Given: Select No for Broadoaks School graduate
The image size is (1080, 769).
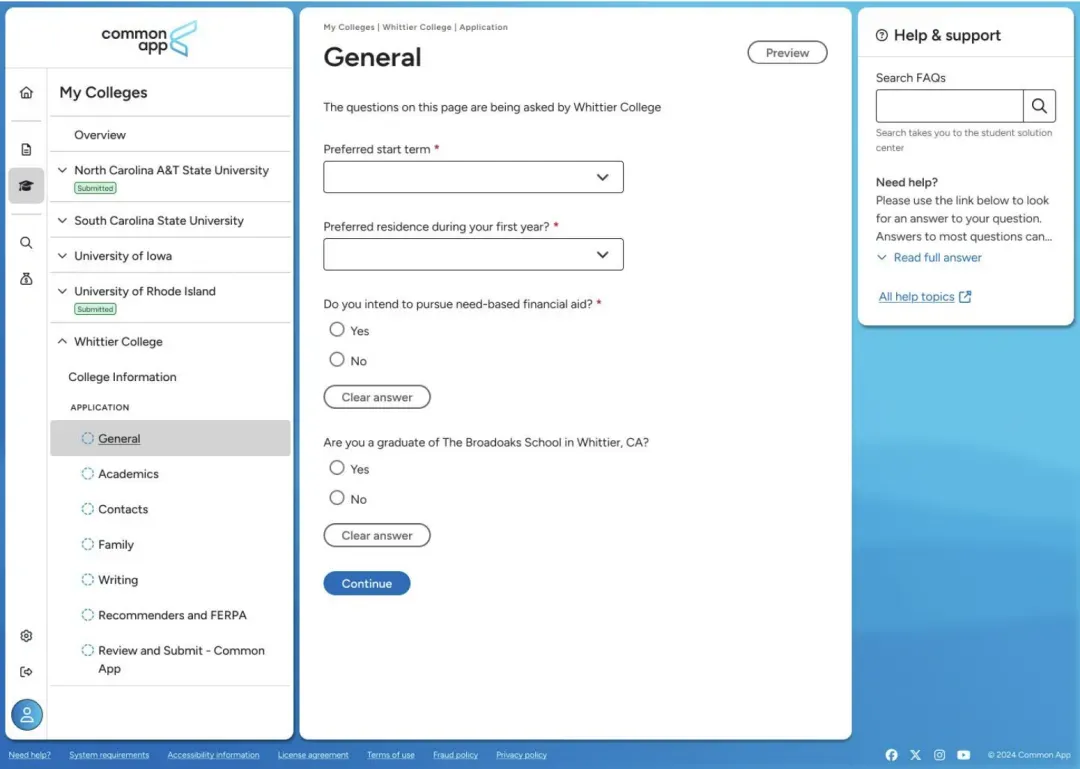Looking at the screenshot, I should pos(337,498).
